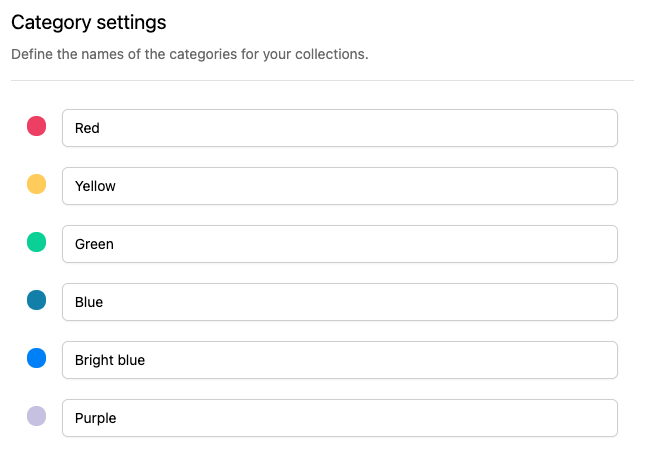
Task: Choose the pale purple color swatch
Action: (36, 416)
